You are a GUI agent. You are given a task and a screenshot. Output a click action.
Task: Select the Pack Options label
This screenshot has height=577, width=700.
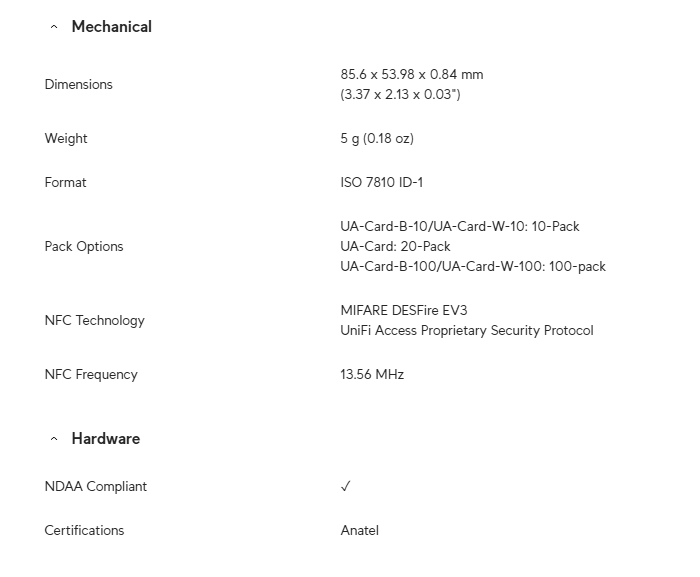84,247
